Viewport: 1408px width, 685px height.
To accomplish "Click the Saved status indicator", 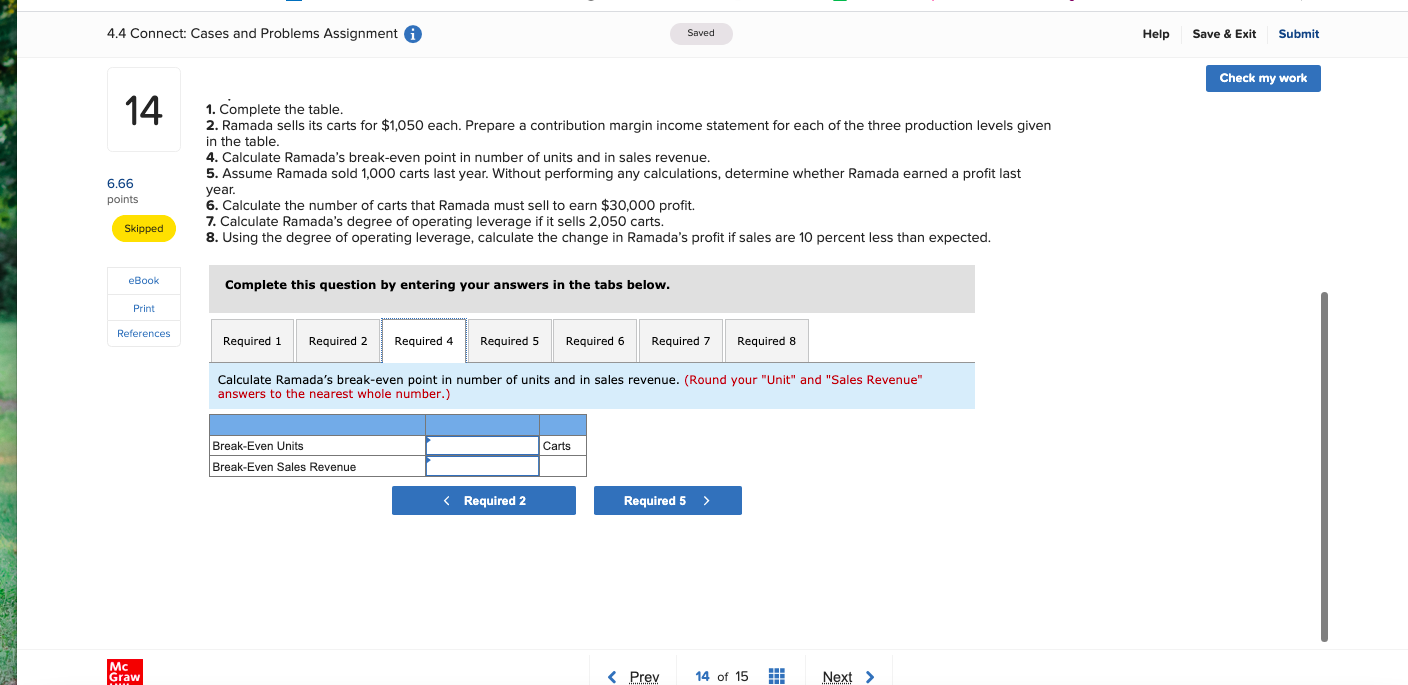I will pos(701,33).
